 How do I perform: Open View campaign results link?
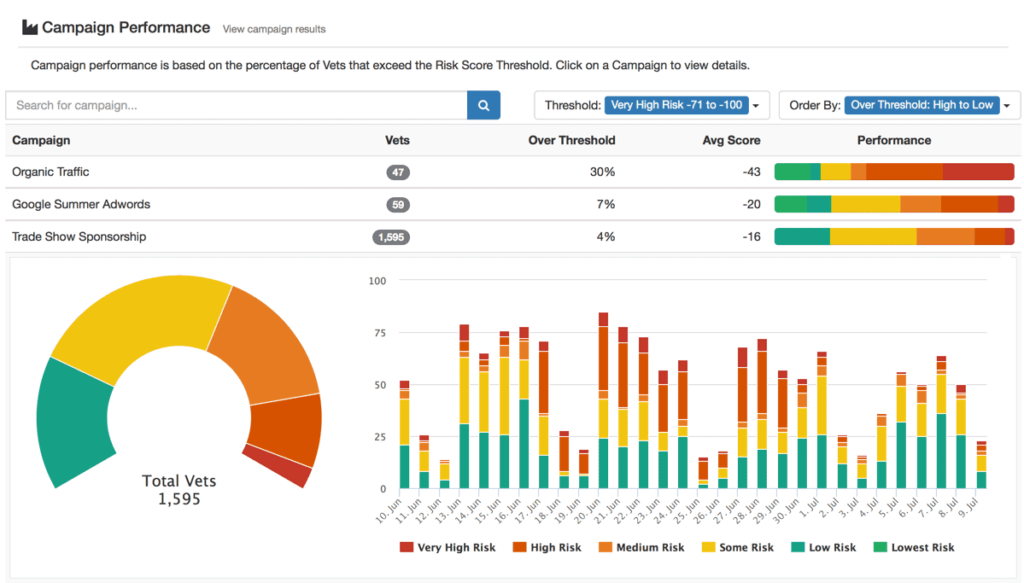[274, 29]
